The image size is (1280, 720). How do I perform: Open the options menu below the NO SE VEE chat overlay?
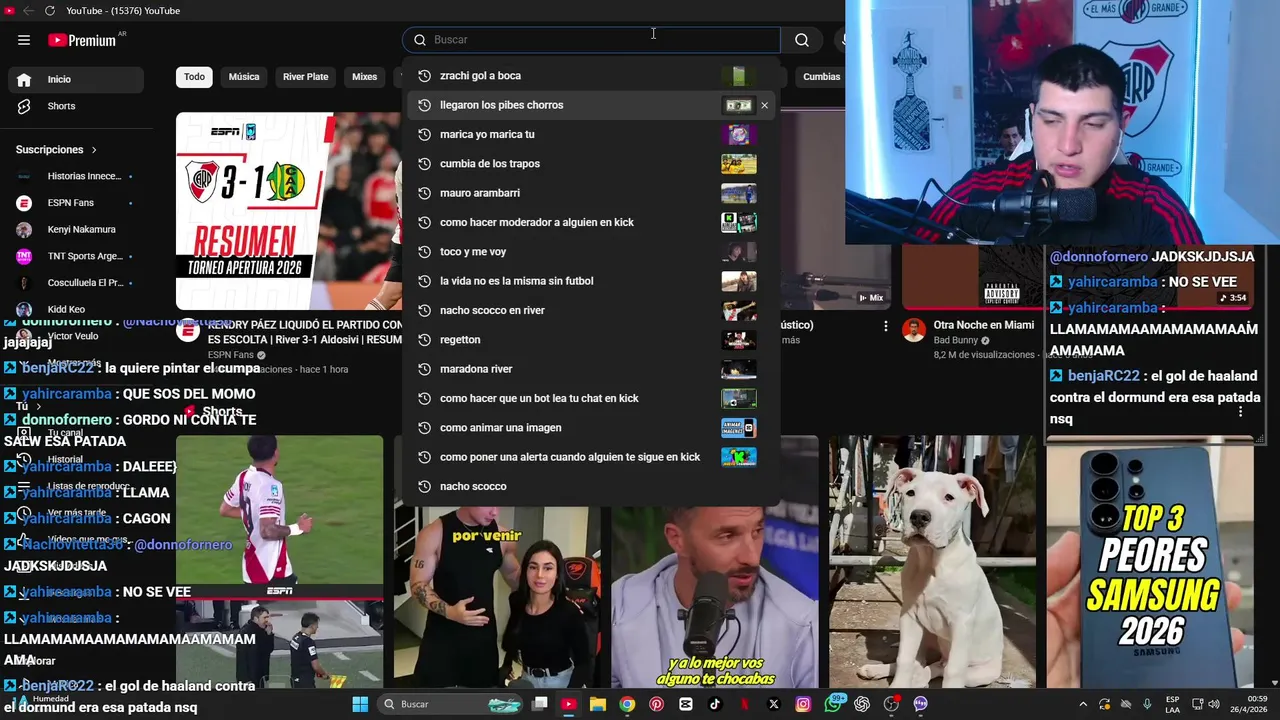click(1241, 412)
